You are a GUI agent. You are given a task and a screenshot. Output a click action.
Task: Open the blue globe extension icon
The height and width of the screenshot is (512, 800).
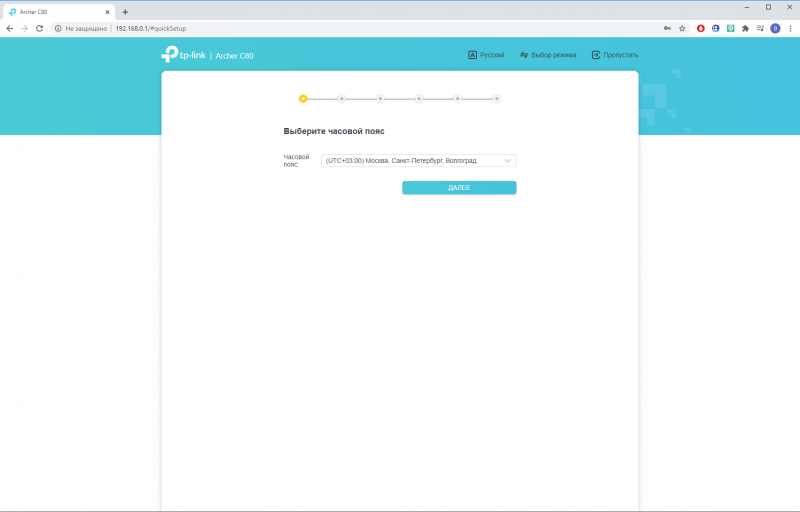pyautogui.click(x=715, y=29)
